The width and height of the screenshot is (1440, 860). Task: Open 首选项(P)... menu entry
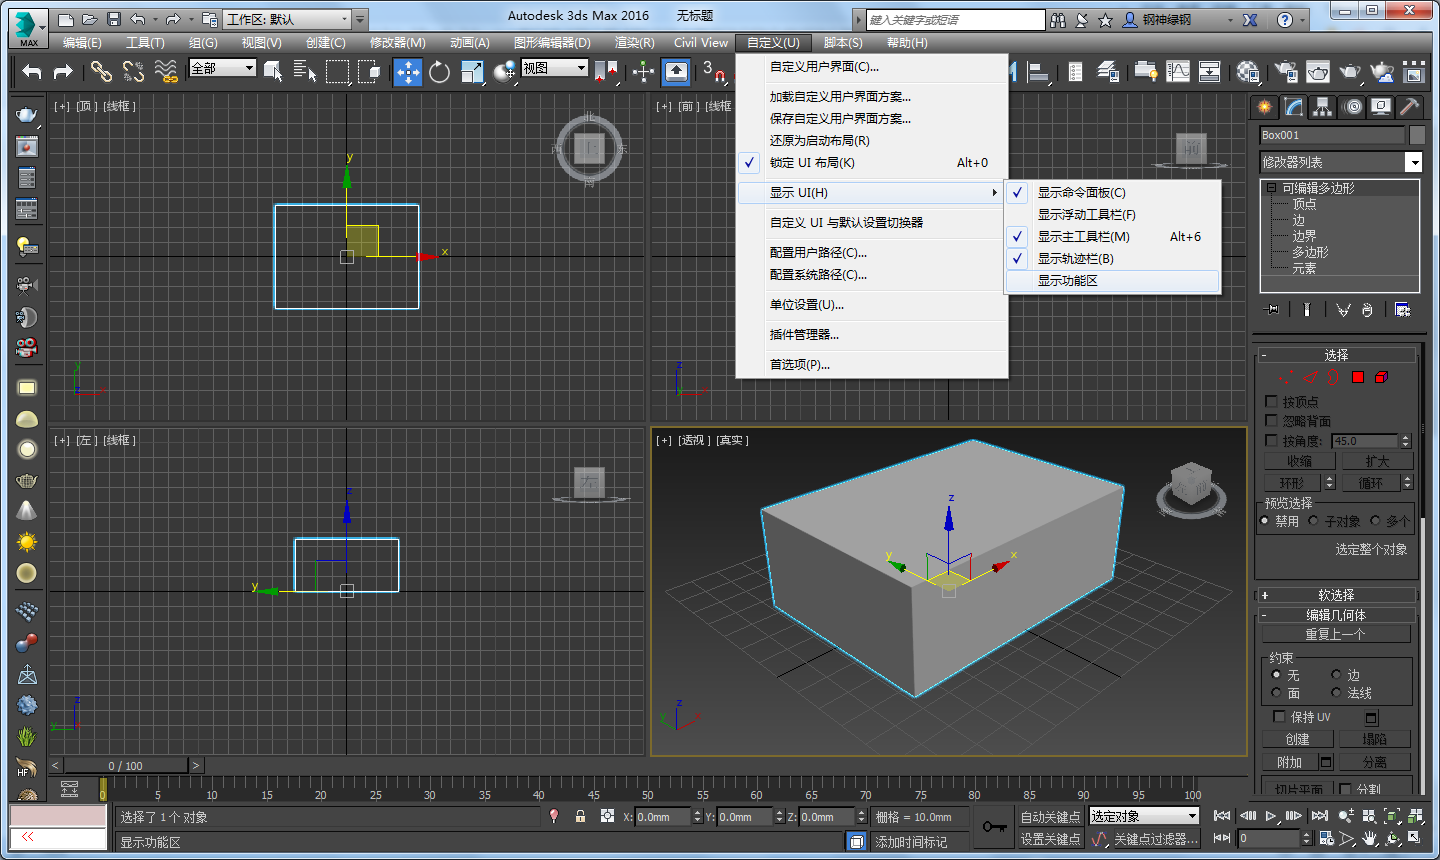[871, 364]
